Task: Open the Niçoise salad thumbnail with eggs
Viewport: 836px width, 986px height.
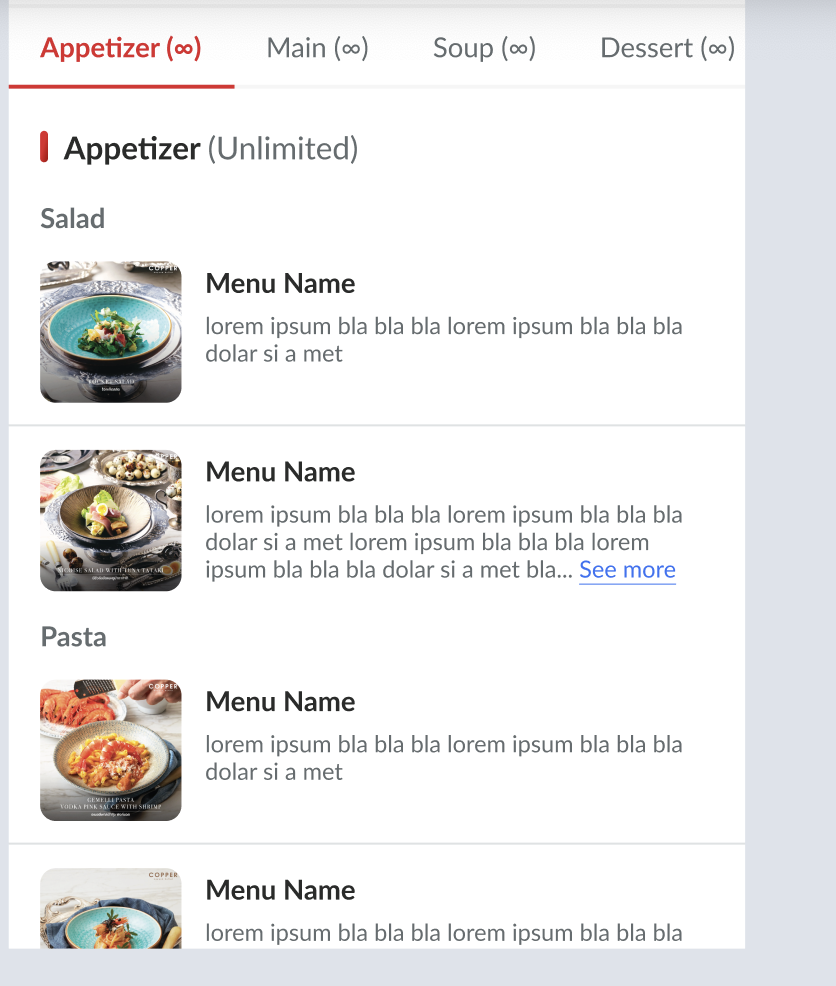Action: tap(111, 520)
